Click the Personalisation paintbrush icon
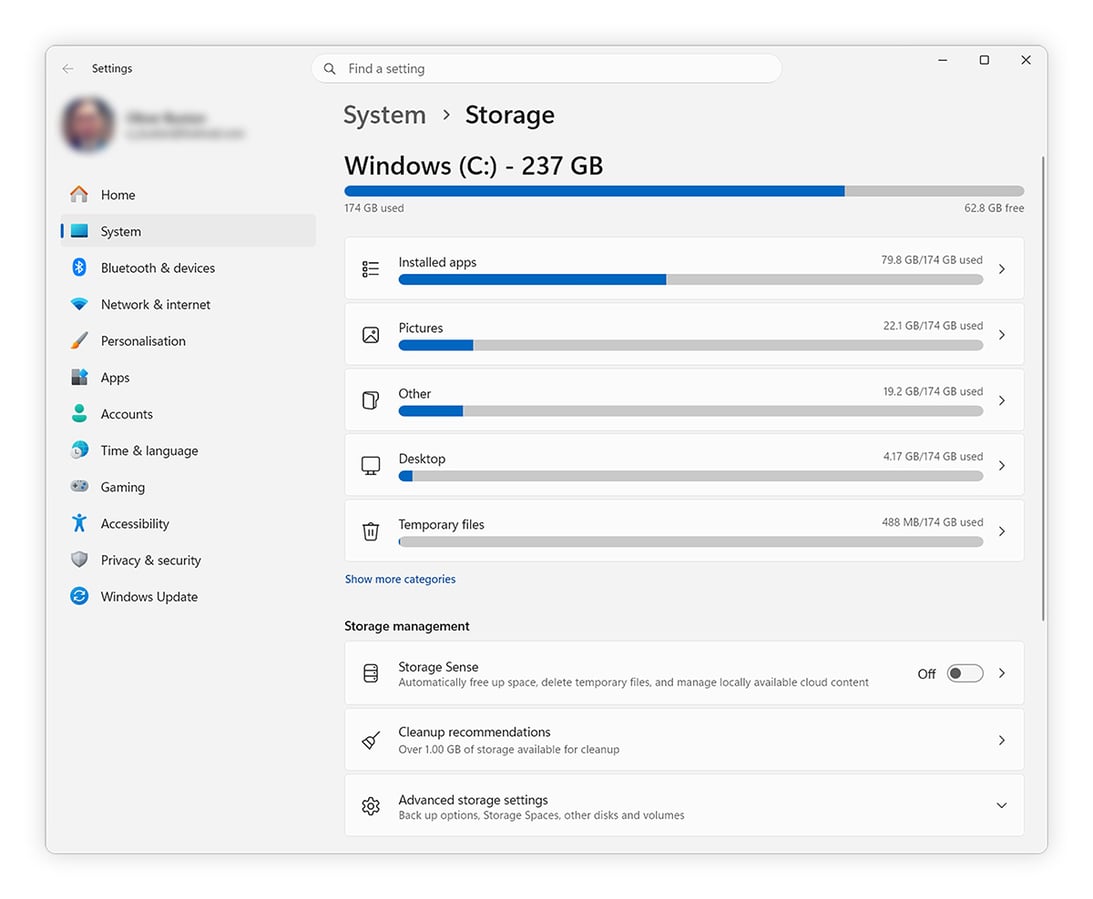 point(79,341)
